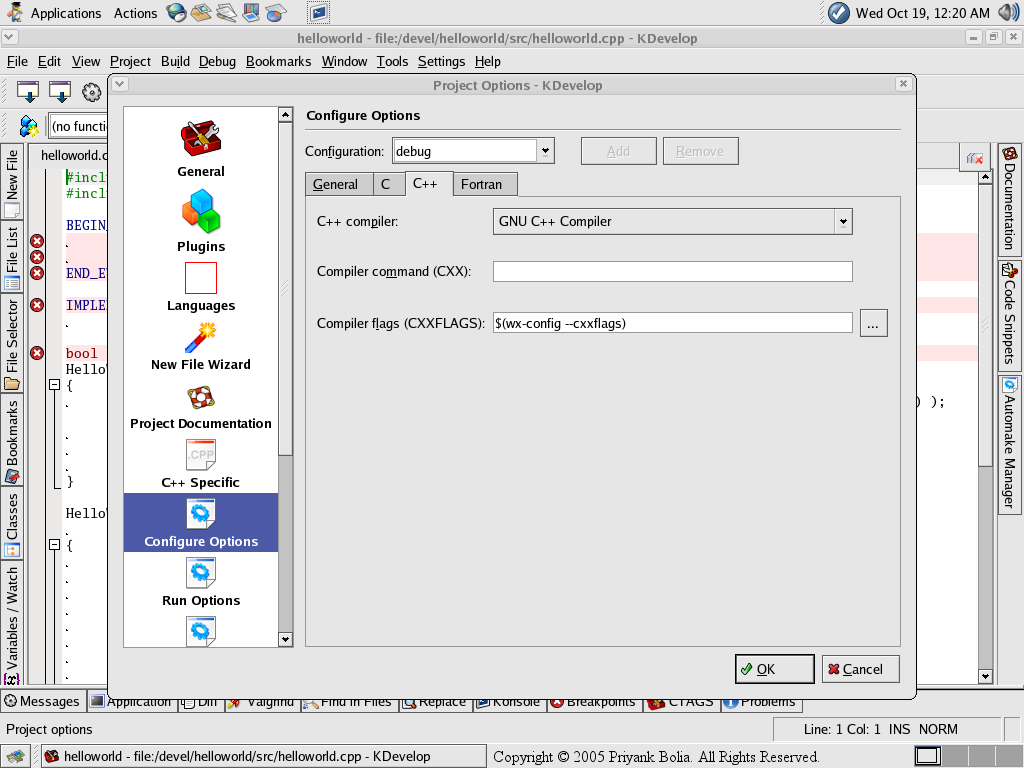
Task: Open the Actions menu in top panel
Action: click(x=135, y=13)
